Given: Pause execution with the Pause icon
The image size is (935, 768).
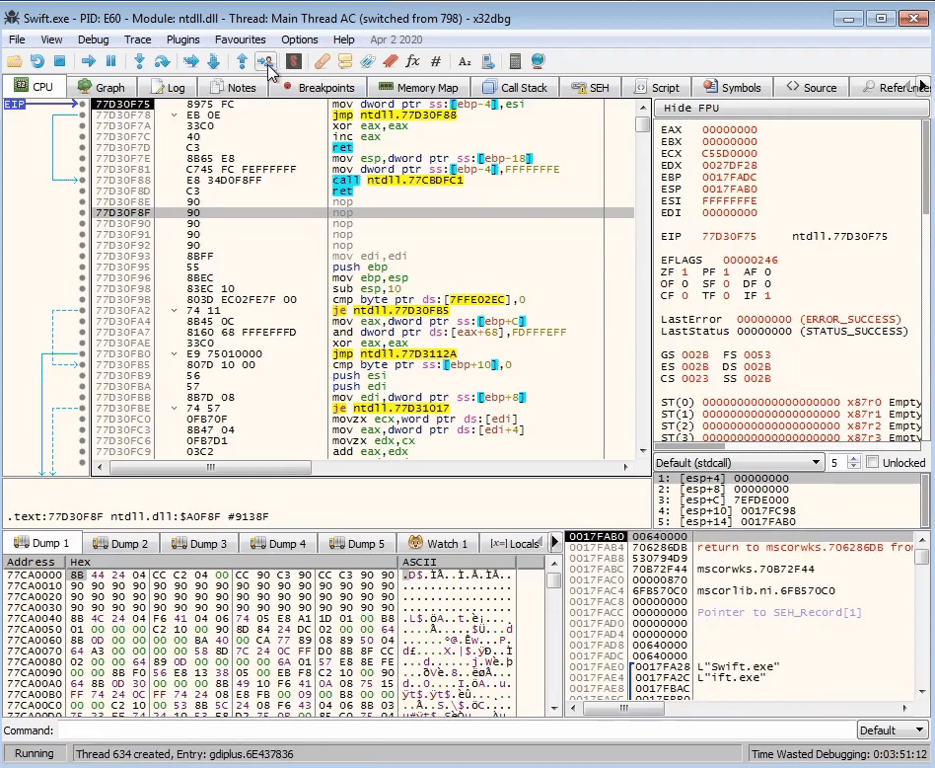Looking at the screenshot, I should (111, 62).
